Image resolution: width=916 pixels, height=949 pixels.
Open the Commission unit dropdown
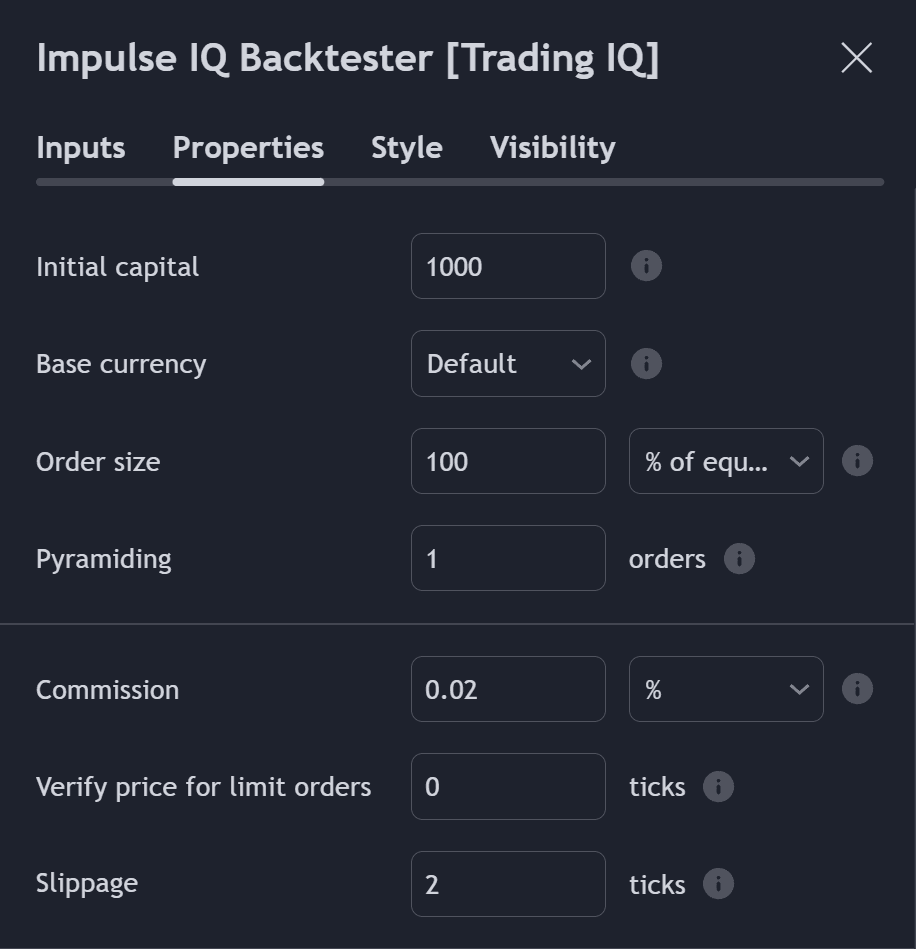(x=726, y=689)
